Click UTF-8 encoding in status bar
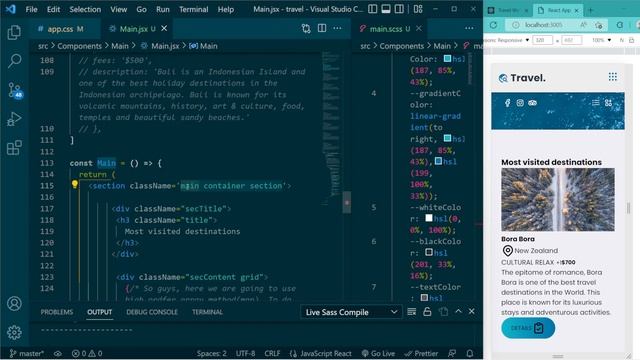 coord(245,353)
